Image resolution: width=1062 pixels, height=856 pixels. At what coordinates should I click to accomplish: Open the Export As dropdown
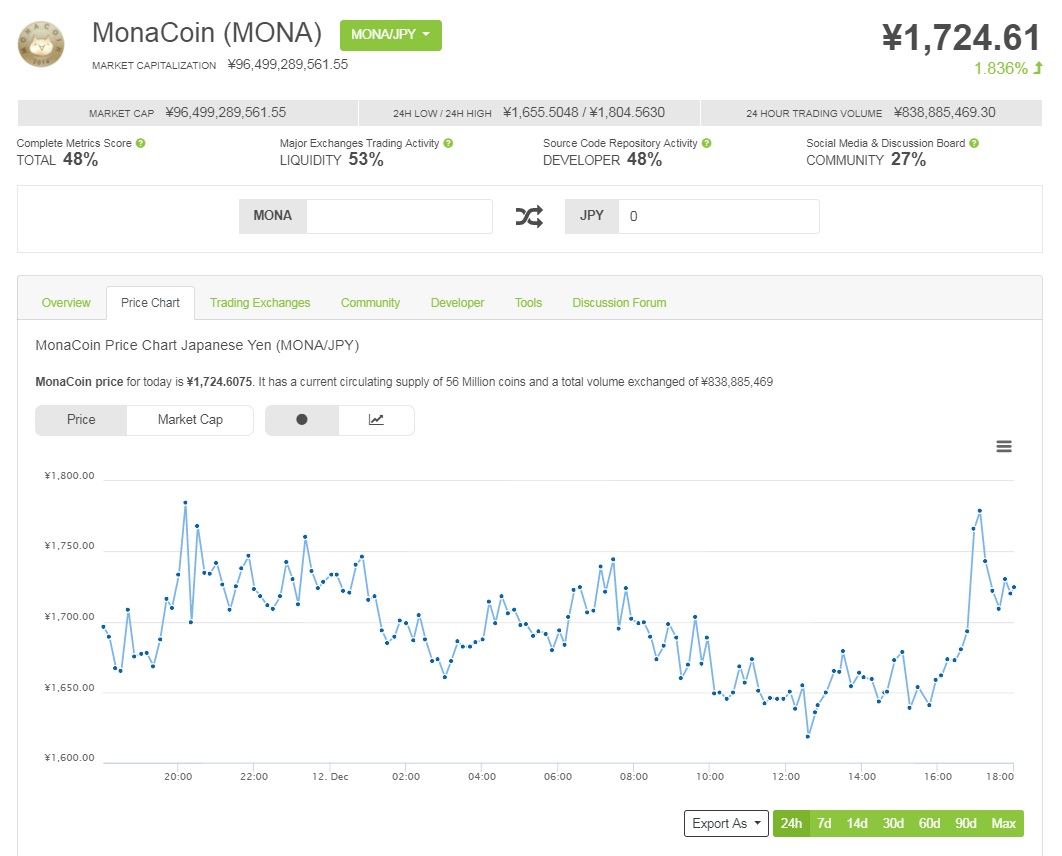(726, 823)
